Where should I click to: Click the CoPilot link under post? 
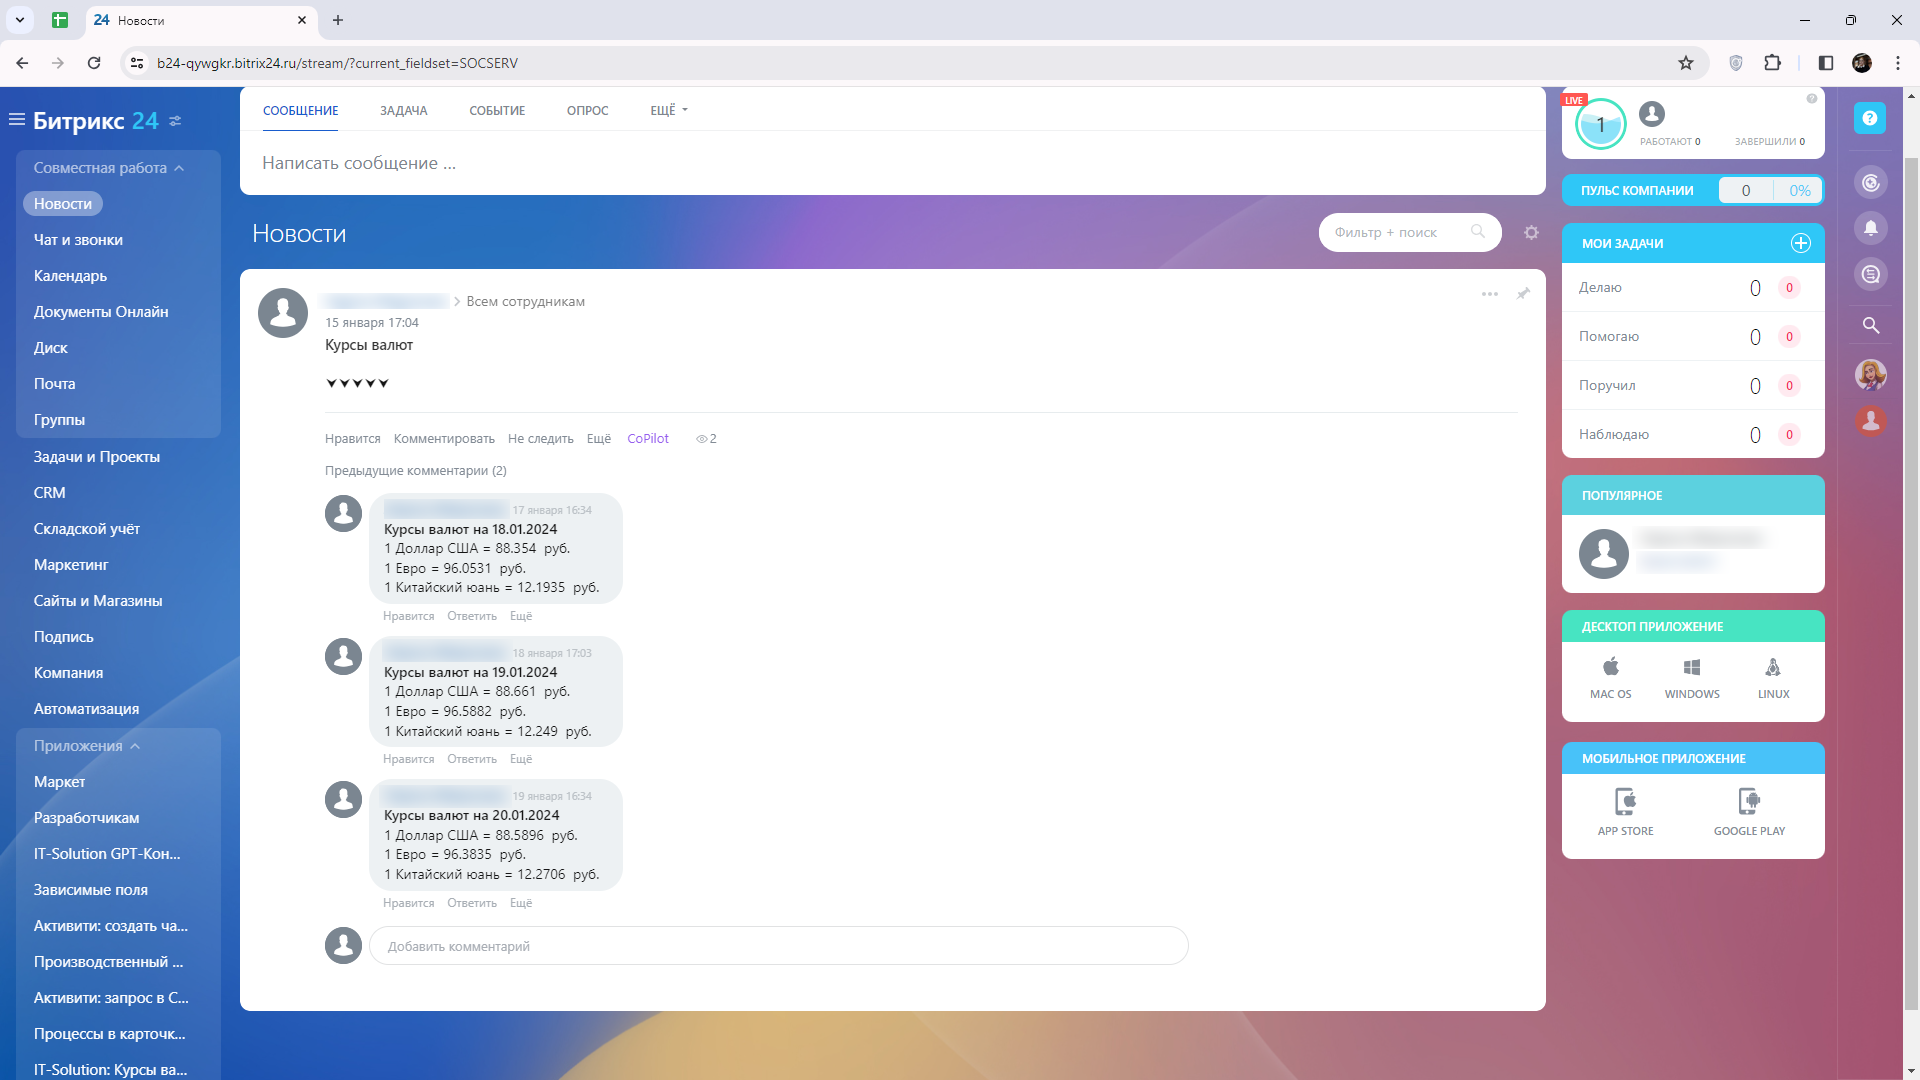click(647, 439)
